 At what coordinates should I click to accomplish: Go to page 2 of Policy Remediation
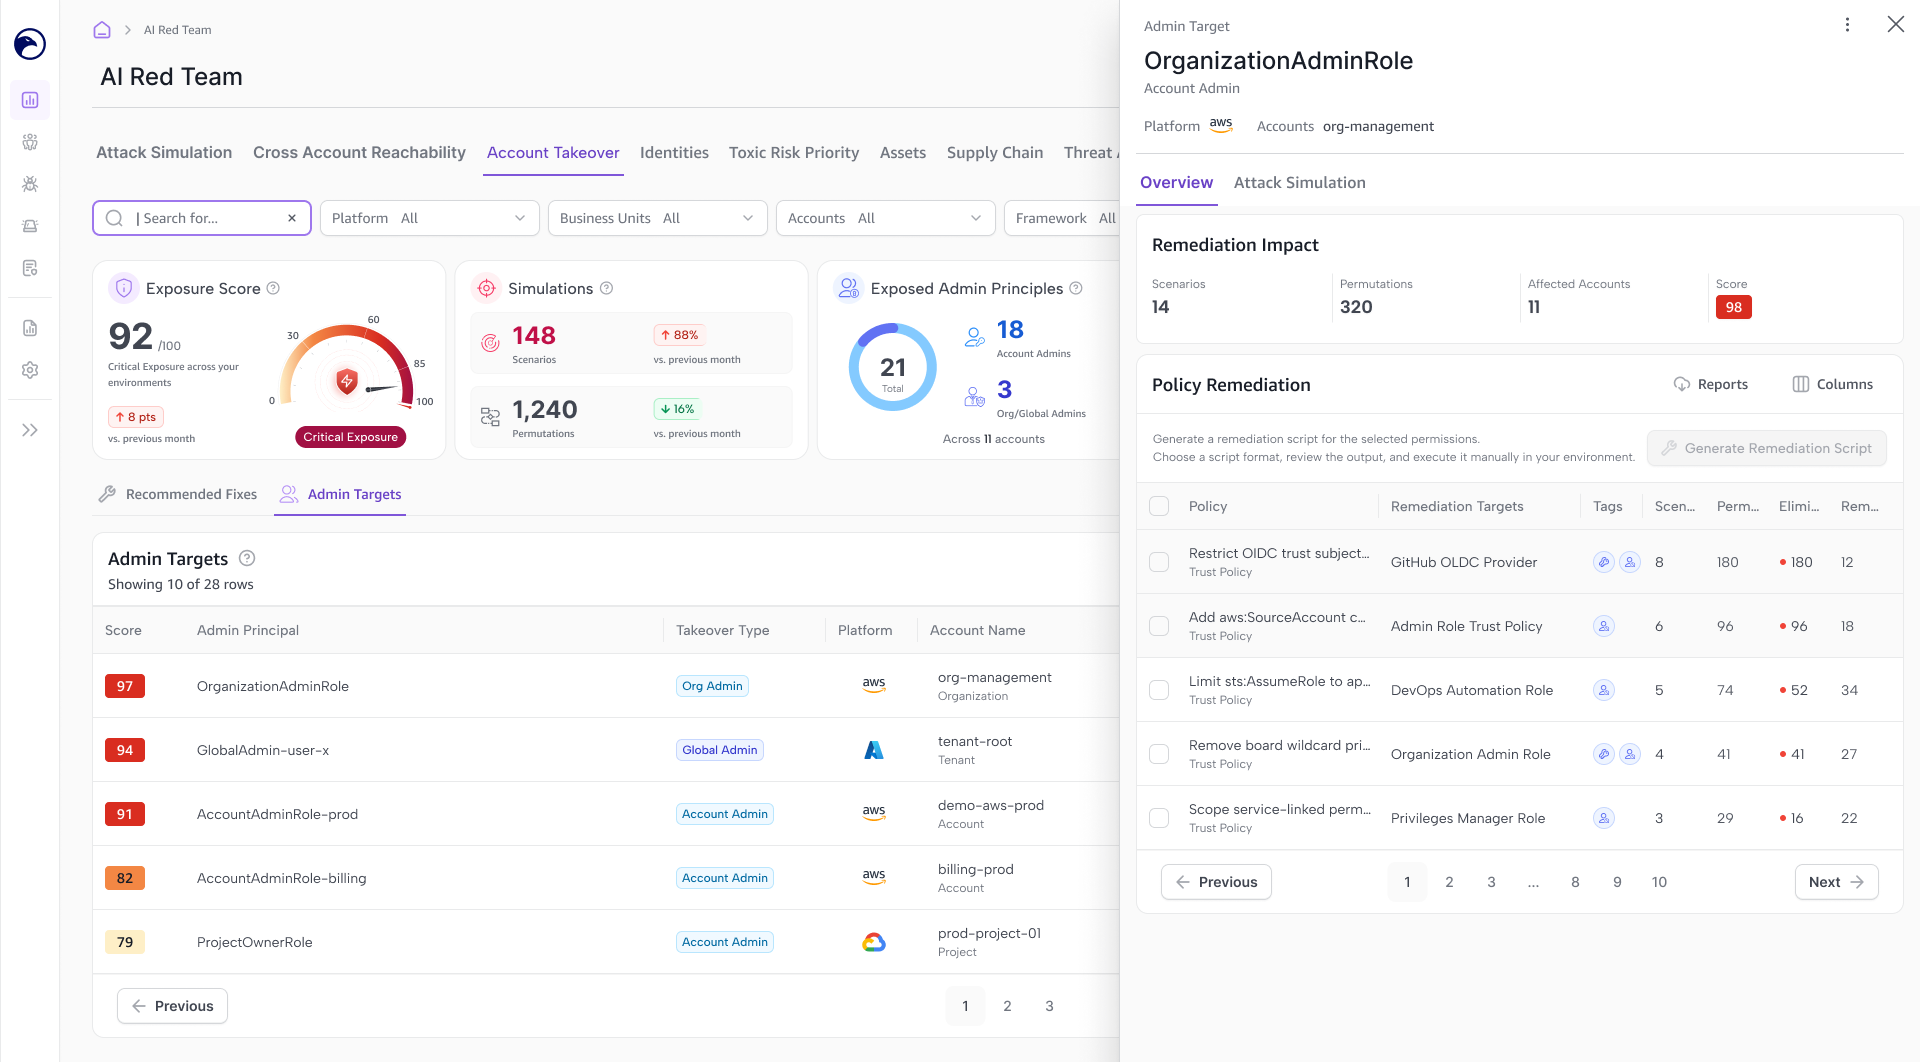pos(1449,882)
